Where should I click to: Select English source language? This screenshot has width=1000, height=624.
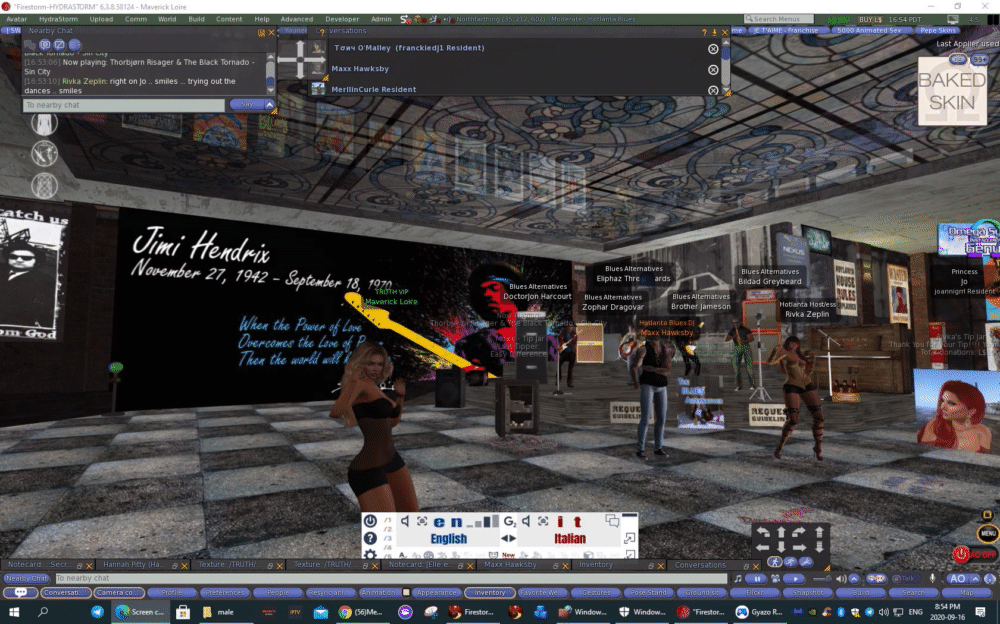[x=448, y=539]
